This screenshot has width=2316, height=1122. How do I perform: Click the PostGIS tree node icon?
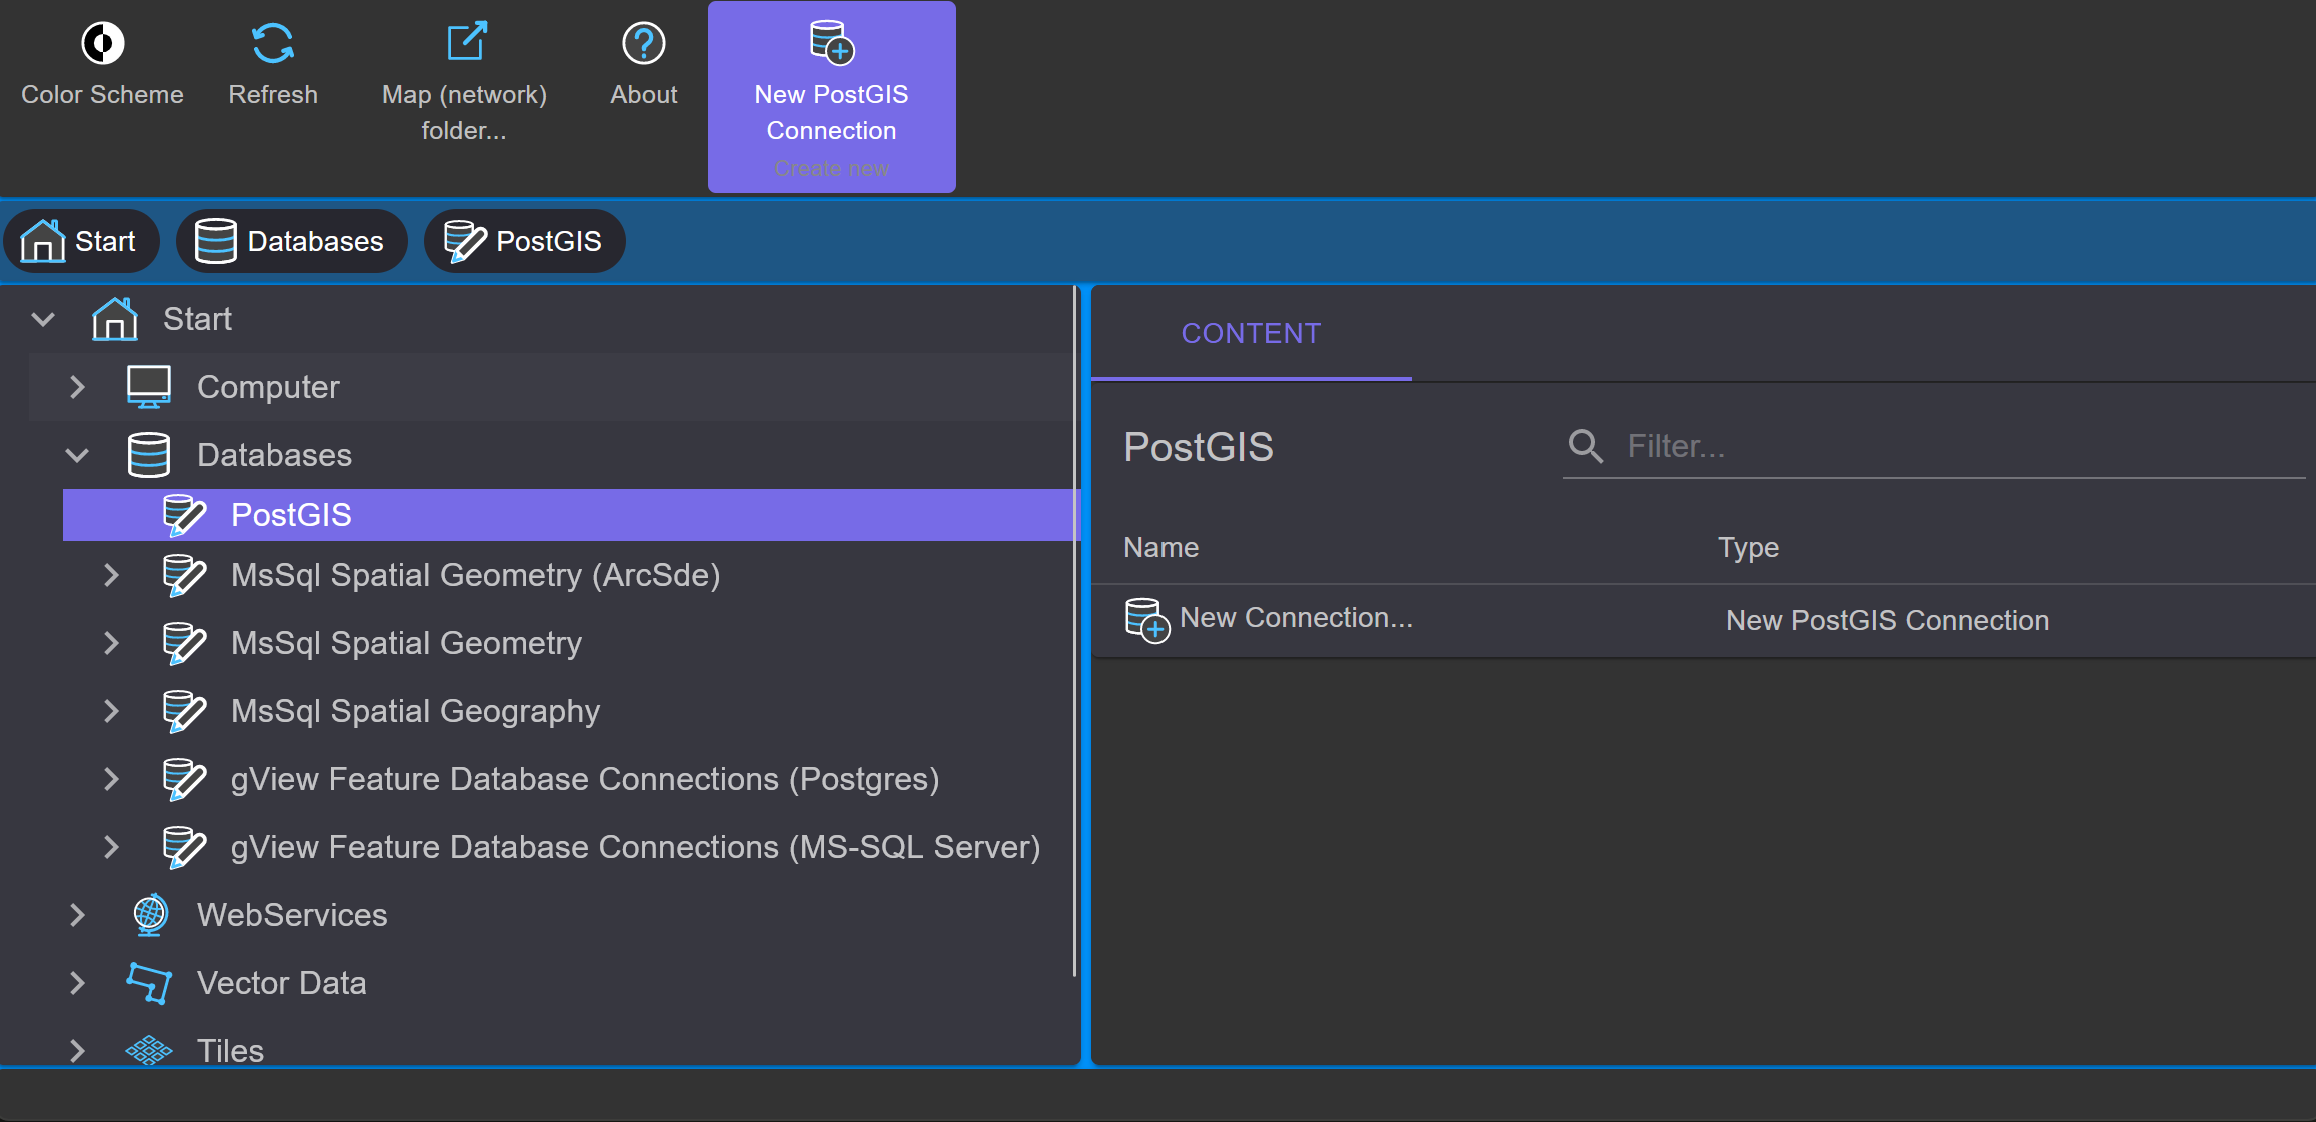coord(184,515)
